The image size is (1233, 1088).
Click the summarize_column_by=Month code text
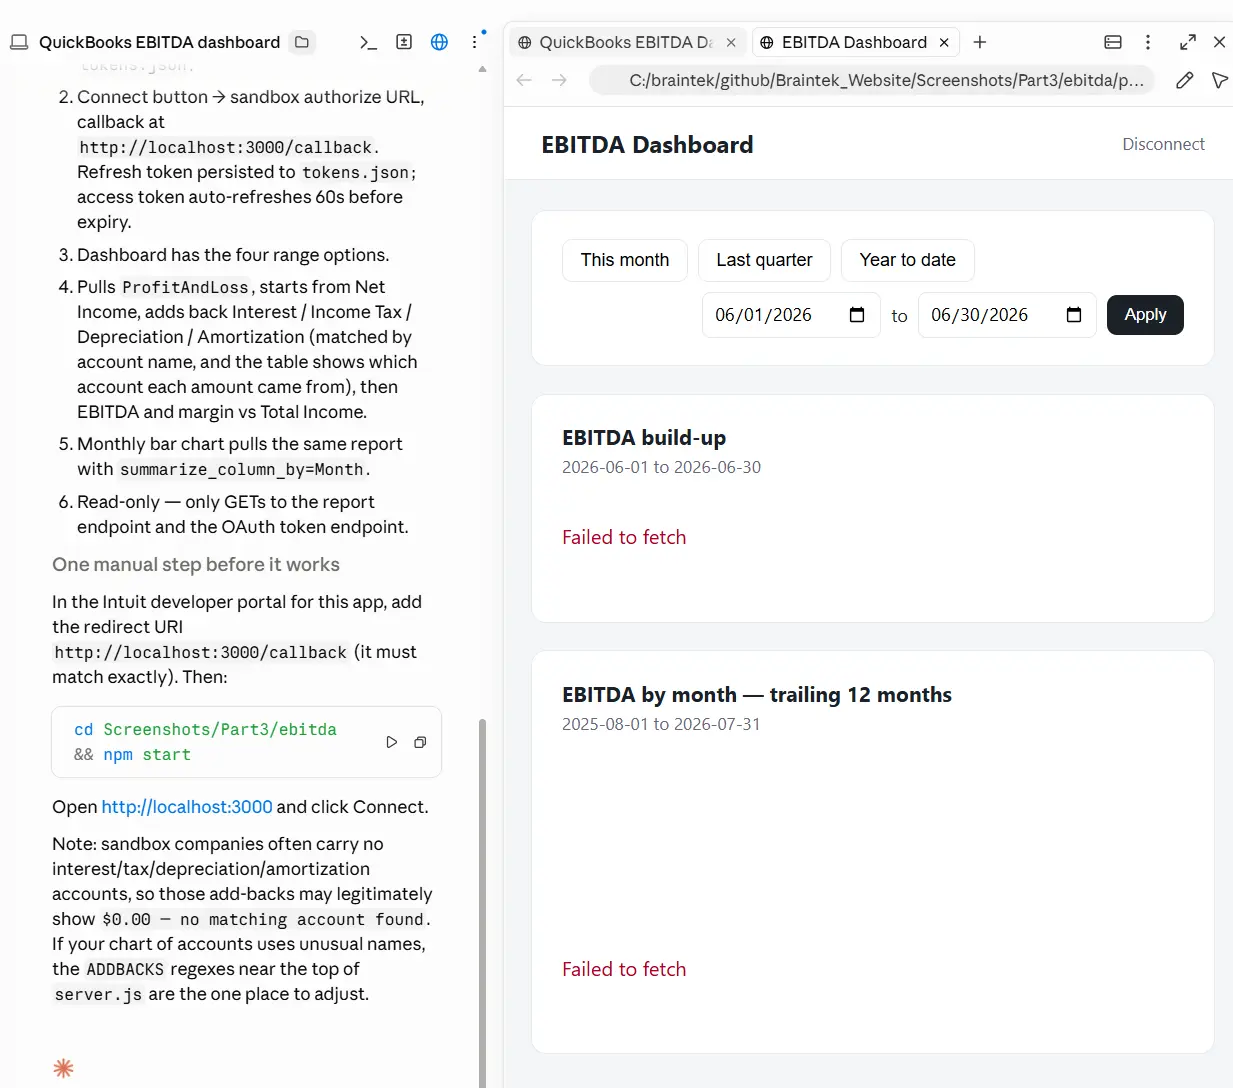243,470
